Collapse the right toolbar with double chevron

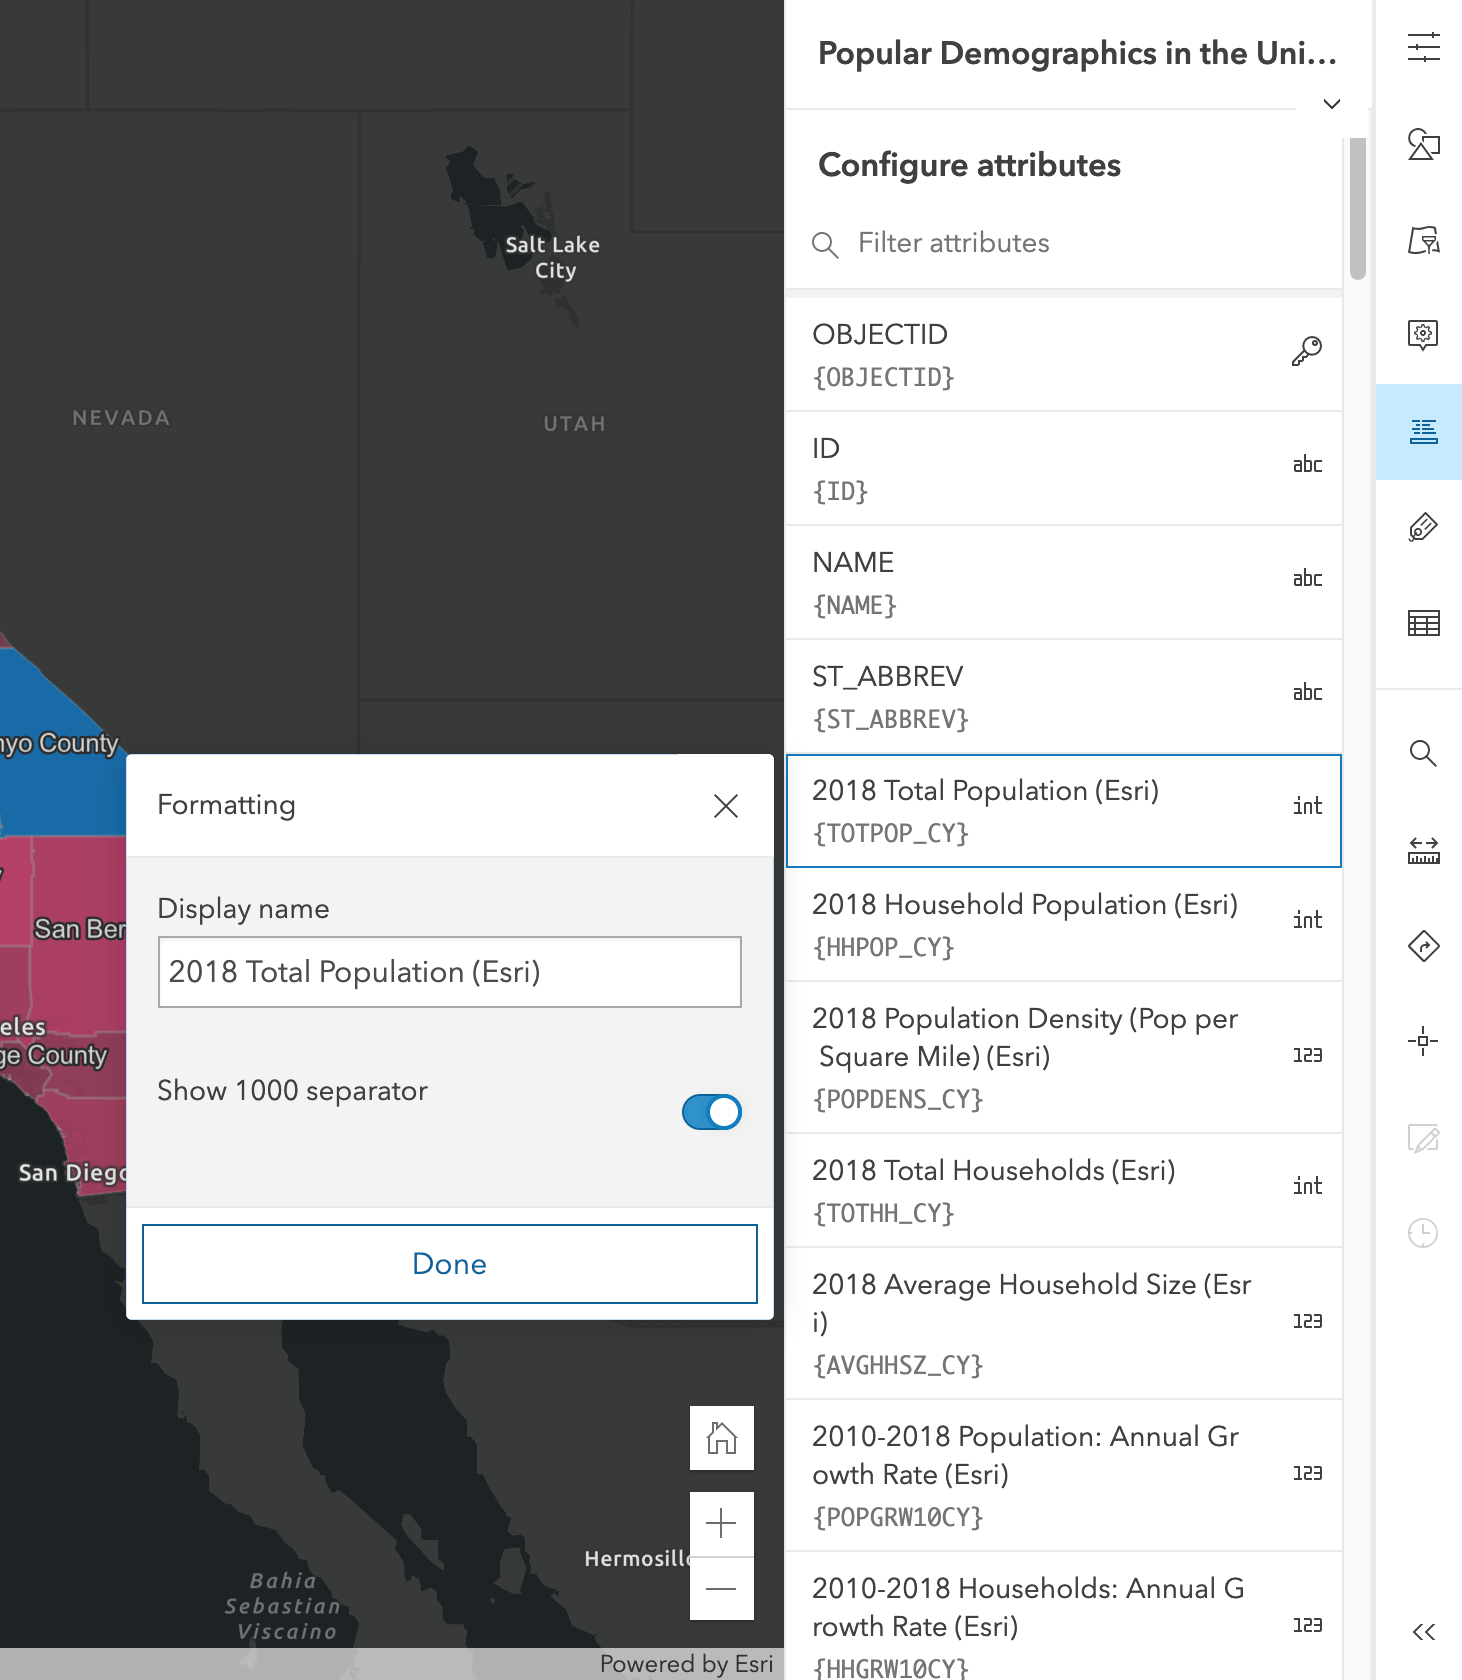click(x=1423, y=1632)
